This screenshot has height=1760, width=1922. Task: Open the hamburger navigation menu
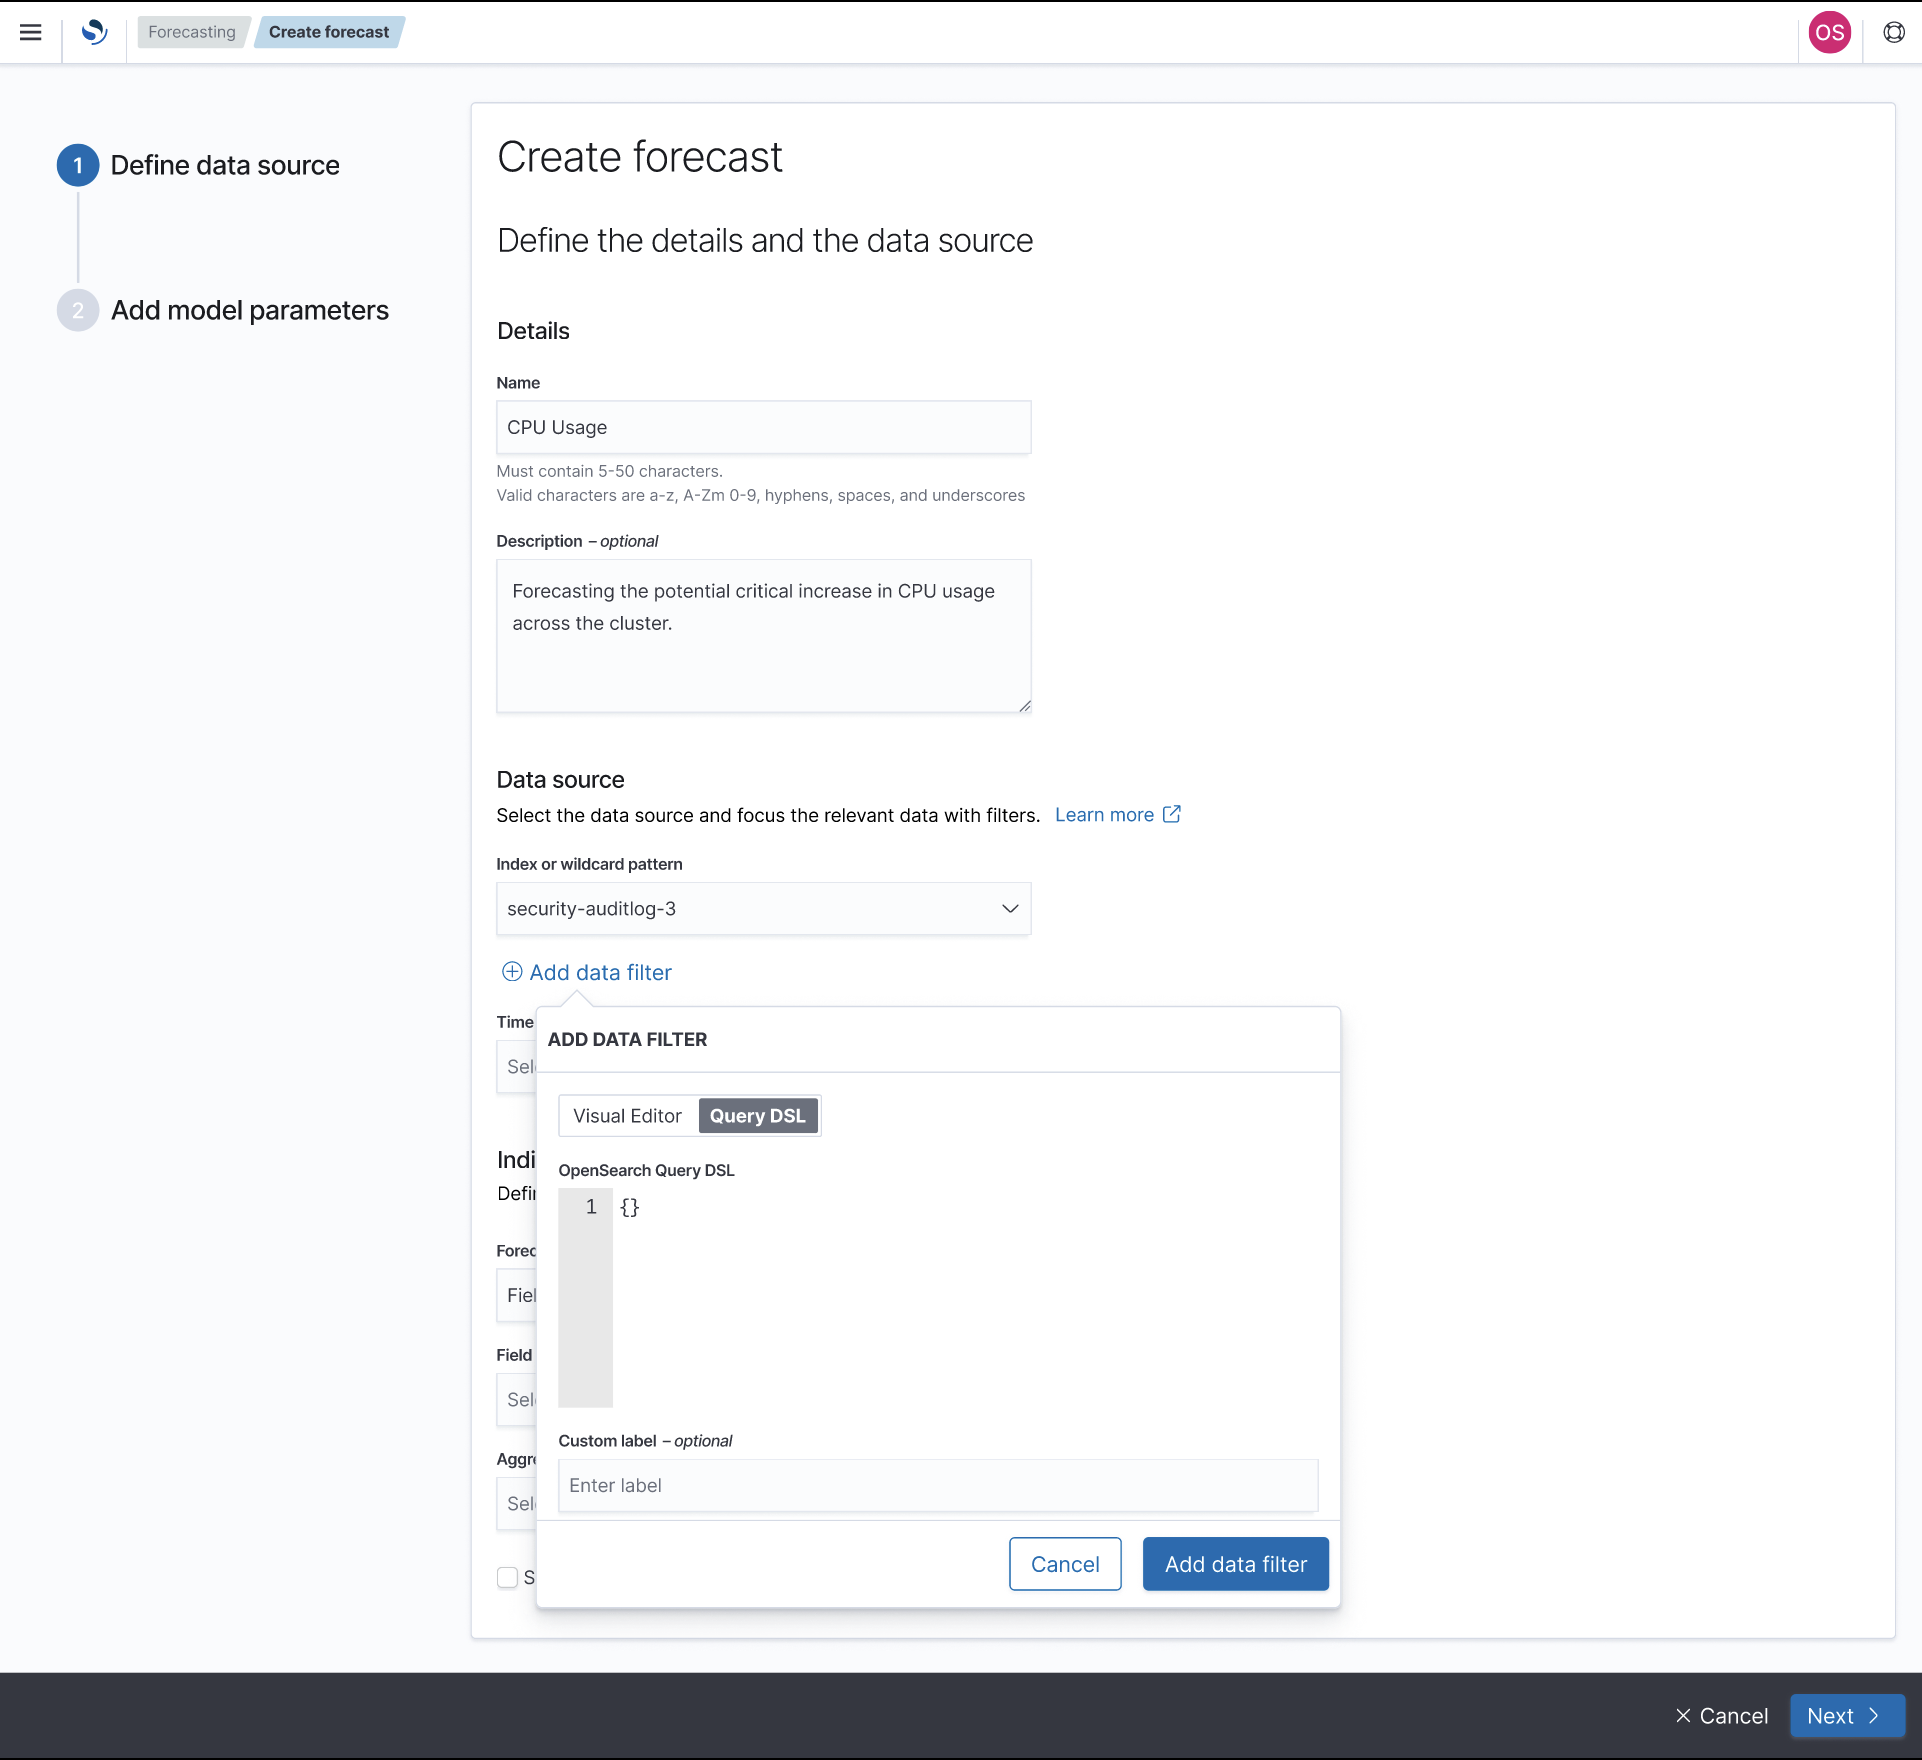[x=31, y=32]
